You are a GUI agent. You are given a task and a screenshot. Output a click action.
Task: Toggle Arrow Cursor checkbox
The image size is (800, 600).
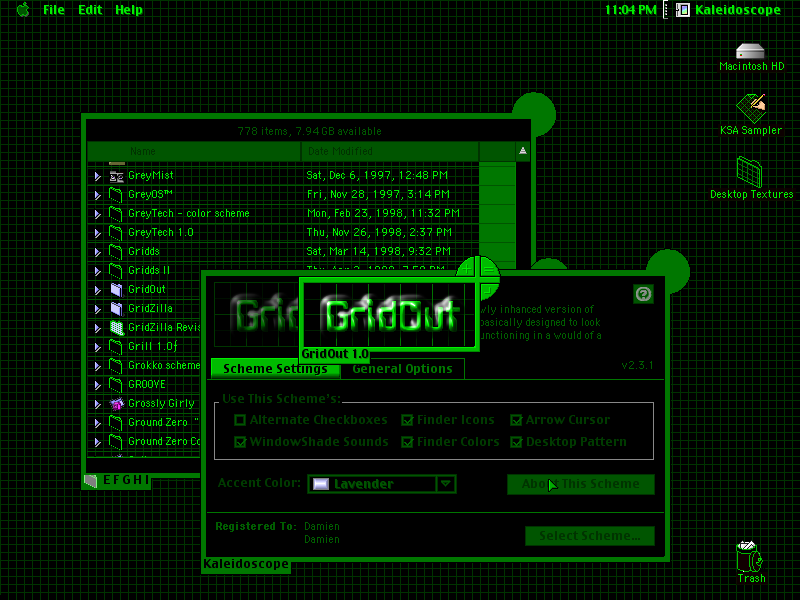coord(516,420)
